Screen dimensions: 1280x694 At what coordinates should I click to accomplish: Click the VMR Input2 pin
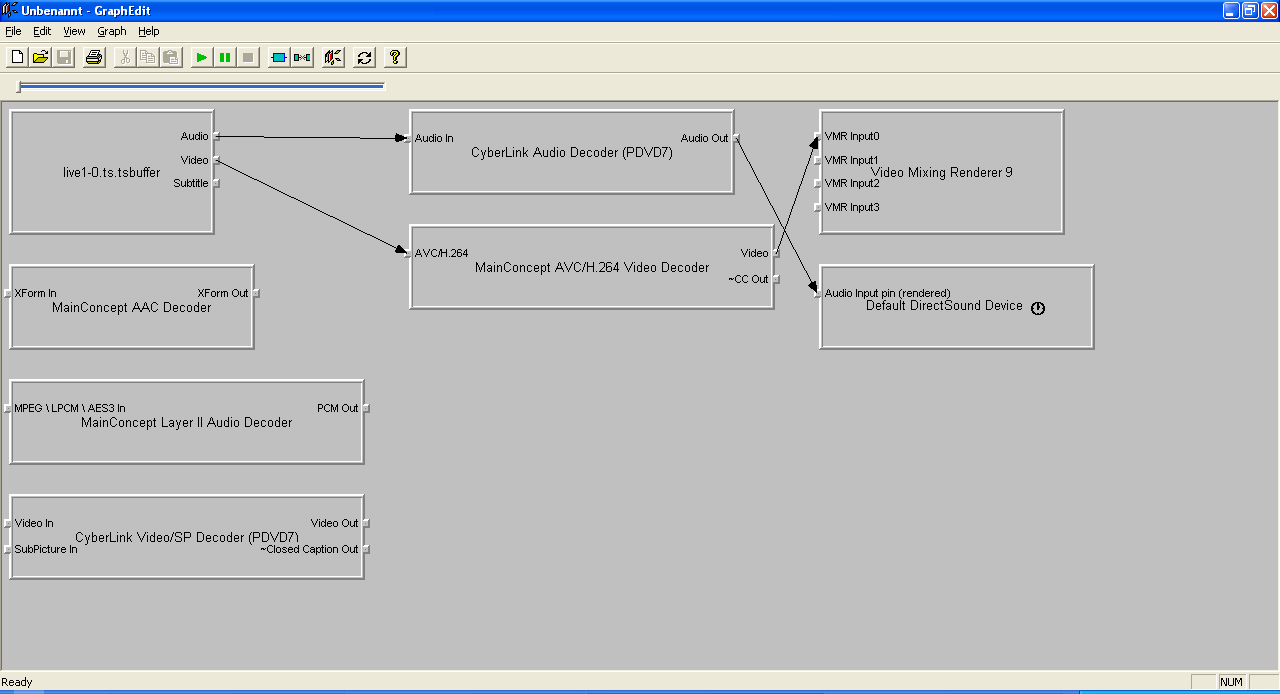[818, 183]
